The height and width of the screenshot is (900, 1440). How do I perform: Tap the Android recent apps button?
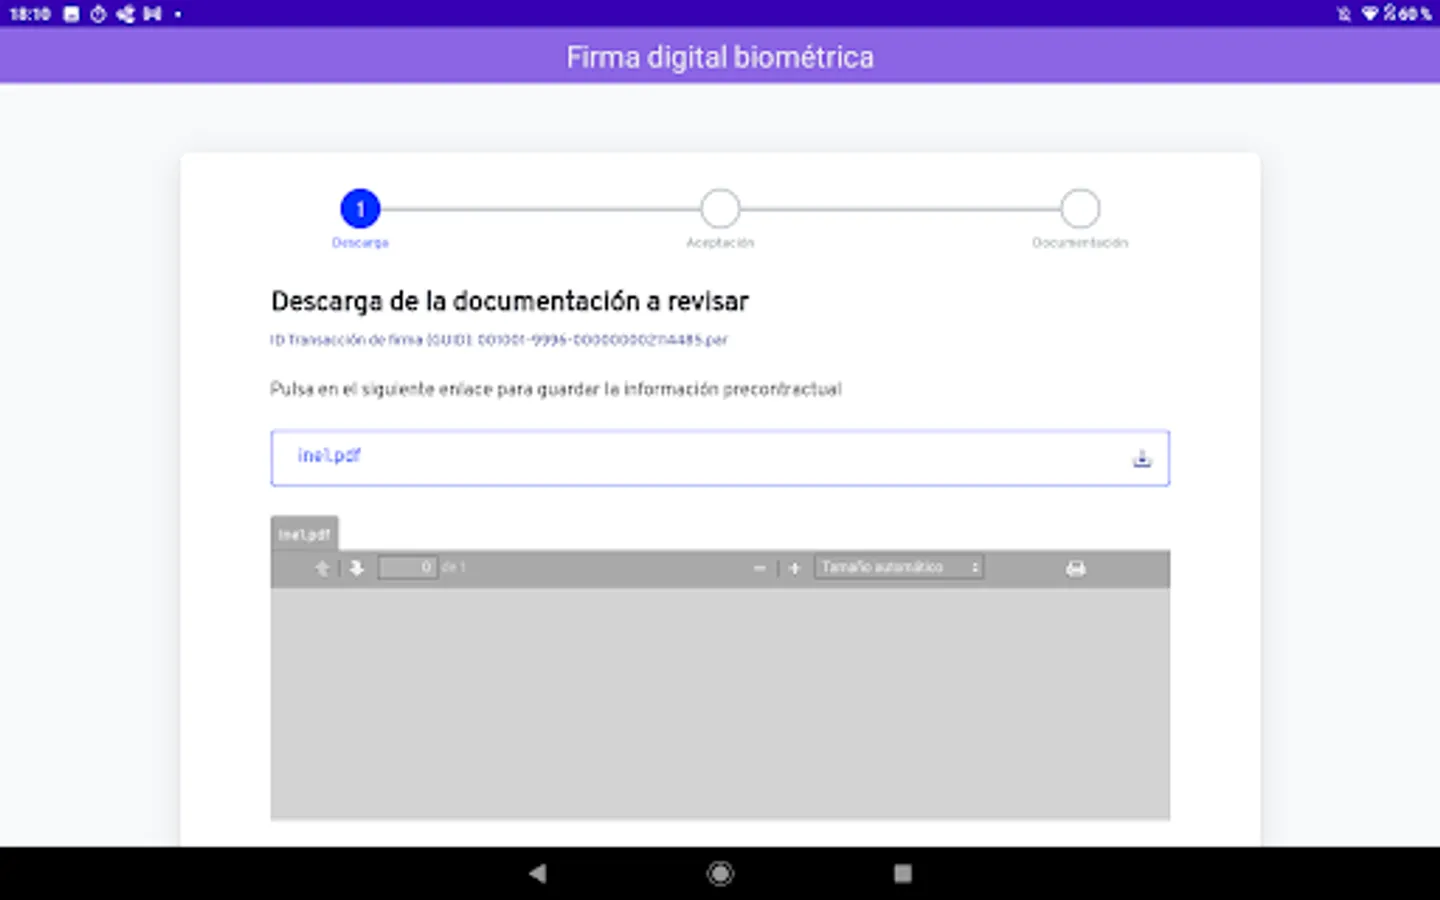pyautogui.click(x=902, y=873)
